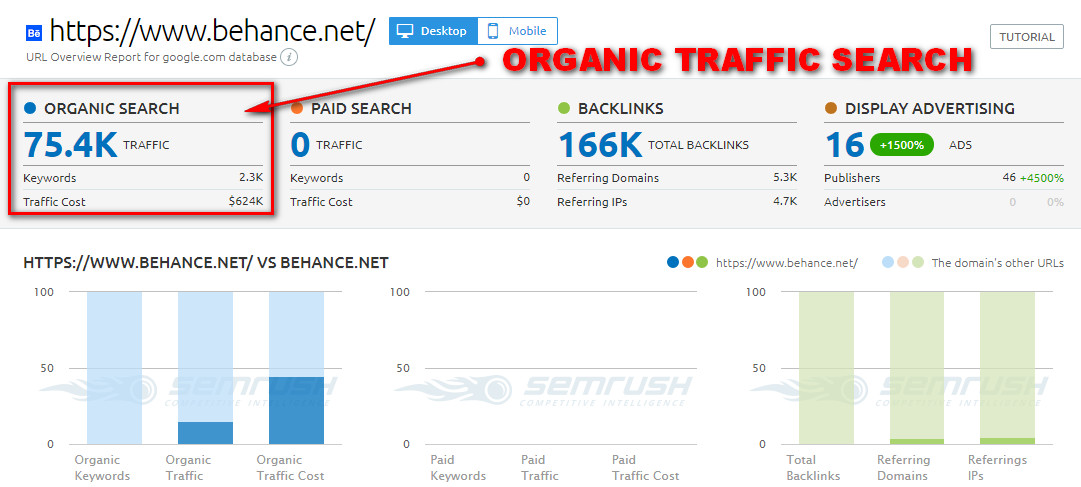Click orange dot beside PAID SEARCH
Viewport: 1081px width, 487px height.
coord(296,108)
